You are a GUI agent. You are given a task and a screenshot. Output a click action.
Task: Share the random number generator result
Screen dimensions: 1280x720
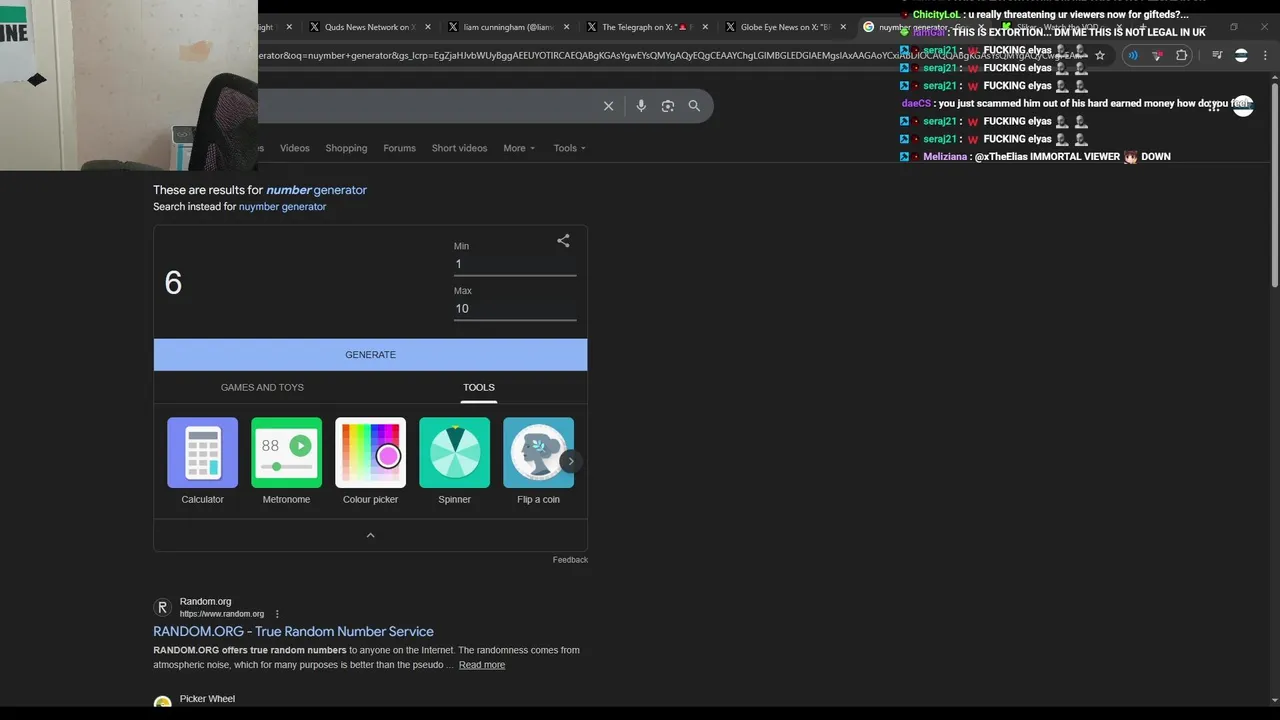tap(563, 241)
